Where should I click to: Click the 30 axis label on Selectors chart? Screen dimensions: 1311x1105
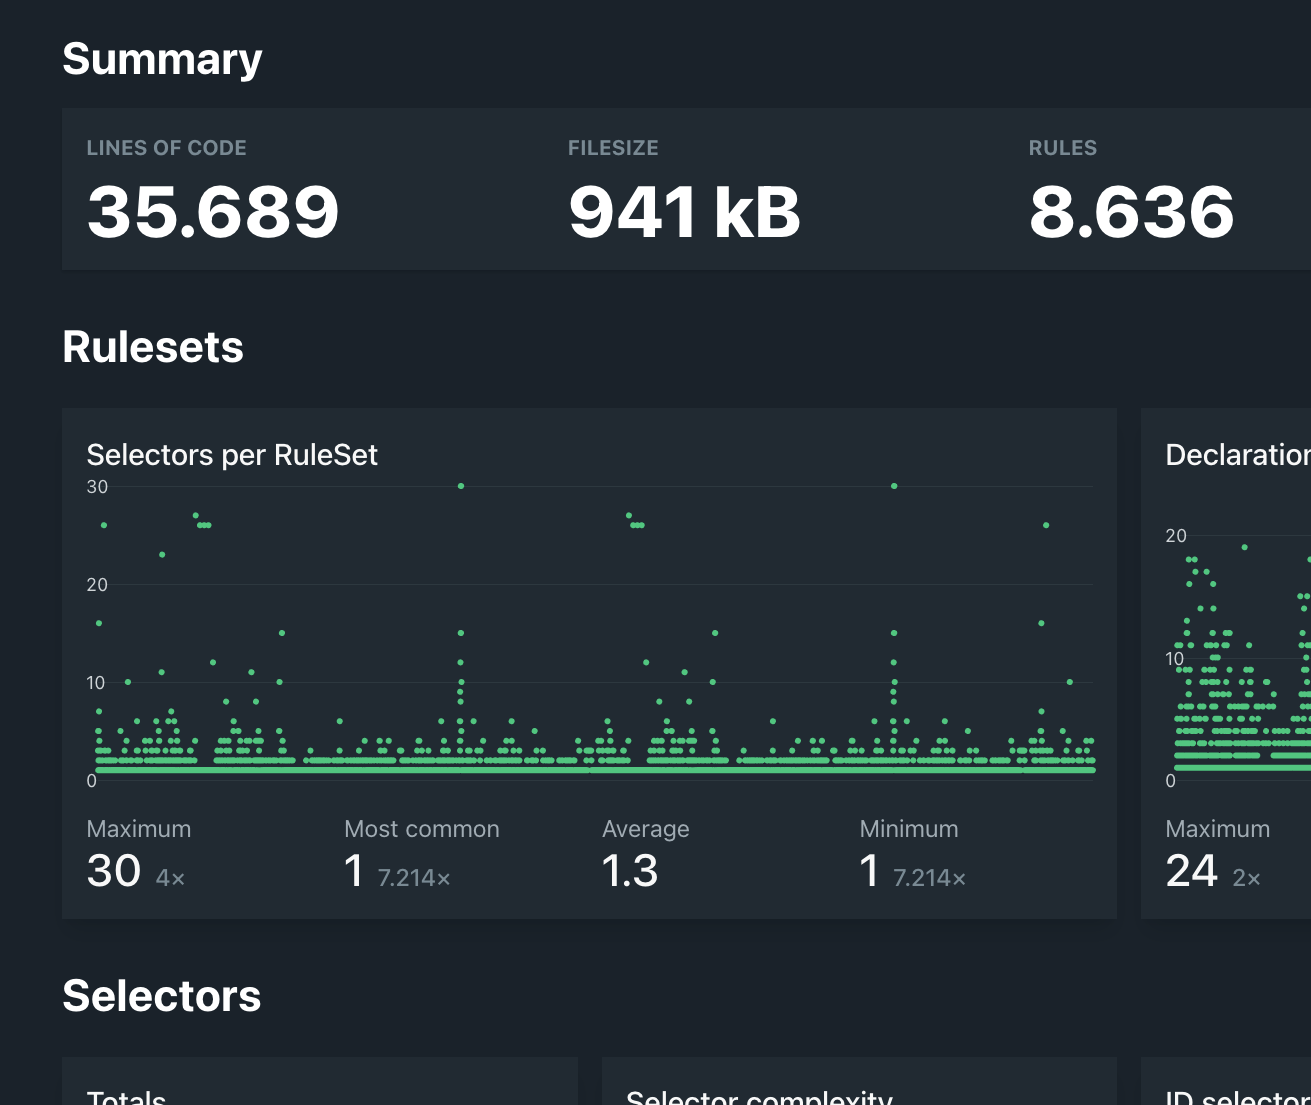pos(97,487)
